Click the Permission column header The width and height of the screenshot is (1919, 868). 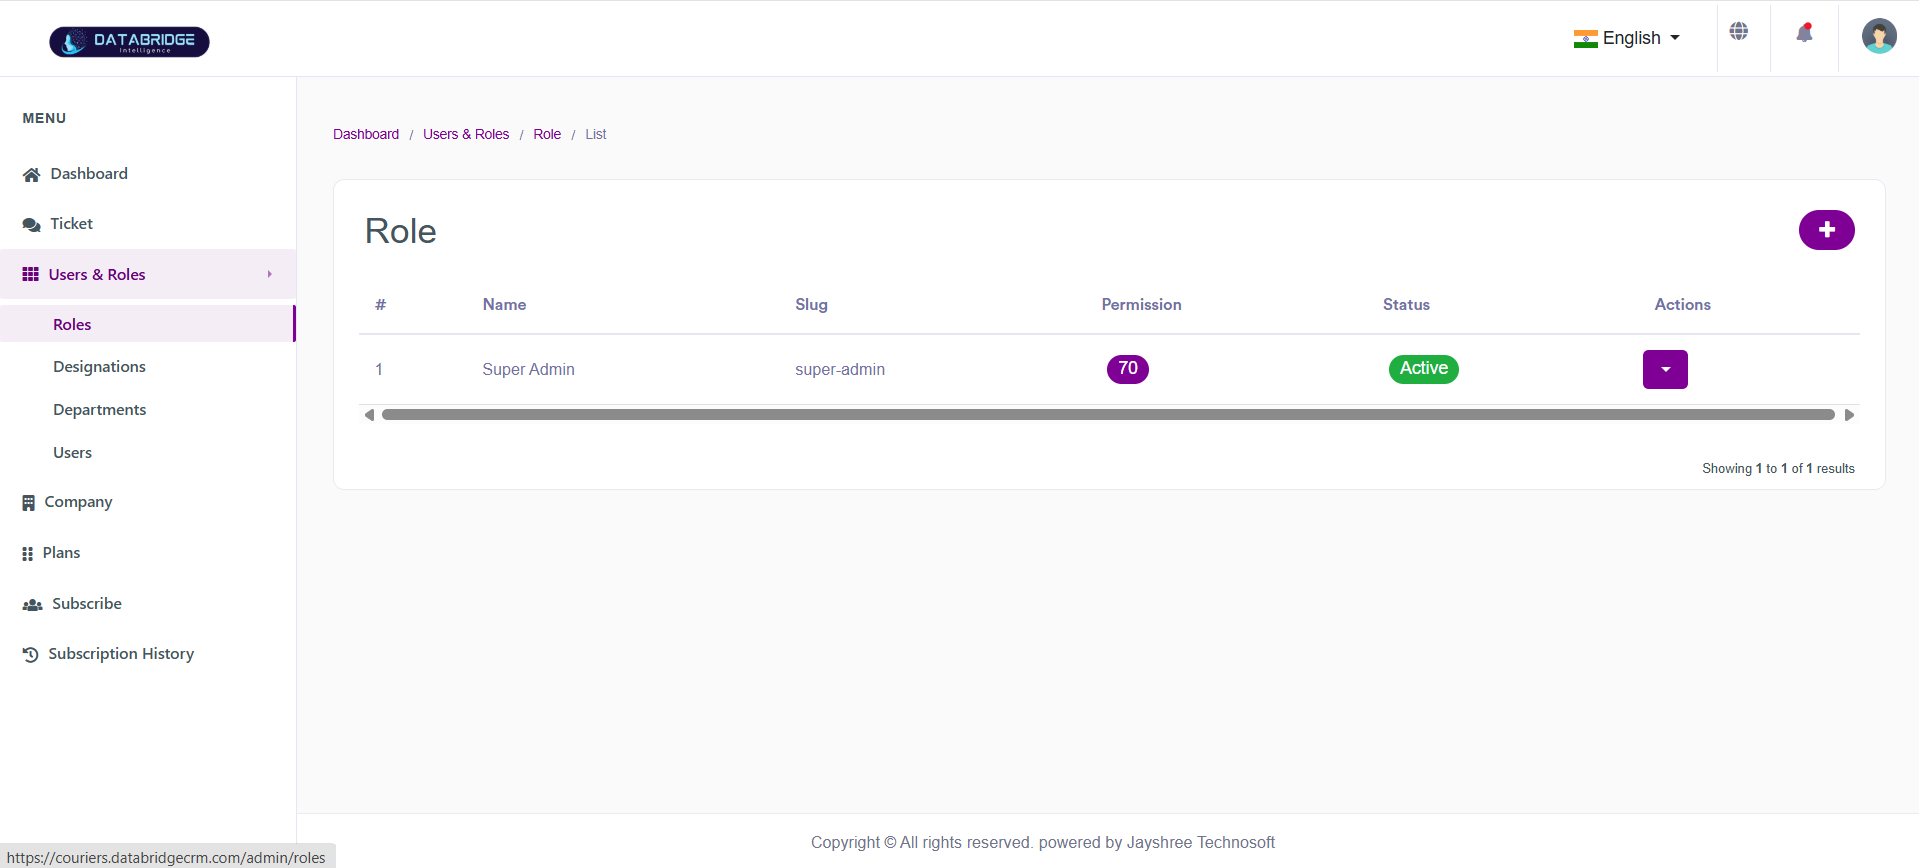1141,305
